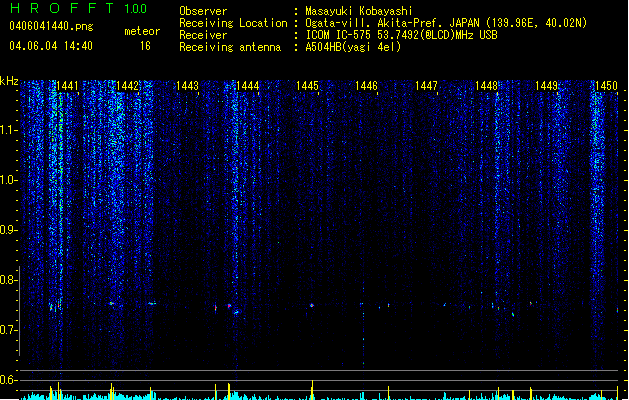
Task: Click the Receiver label
Action: 203,35
